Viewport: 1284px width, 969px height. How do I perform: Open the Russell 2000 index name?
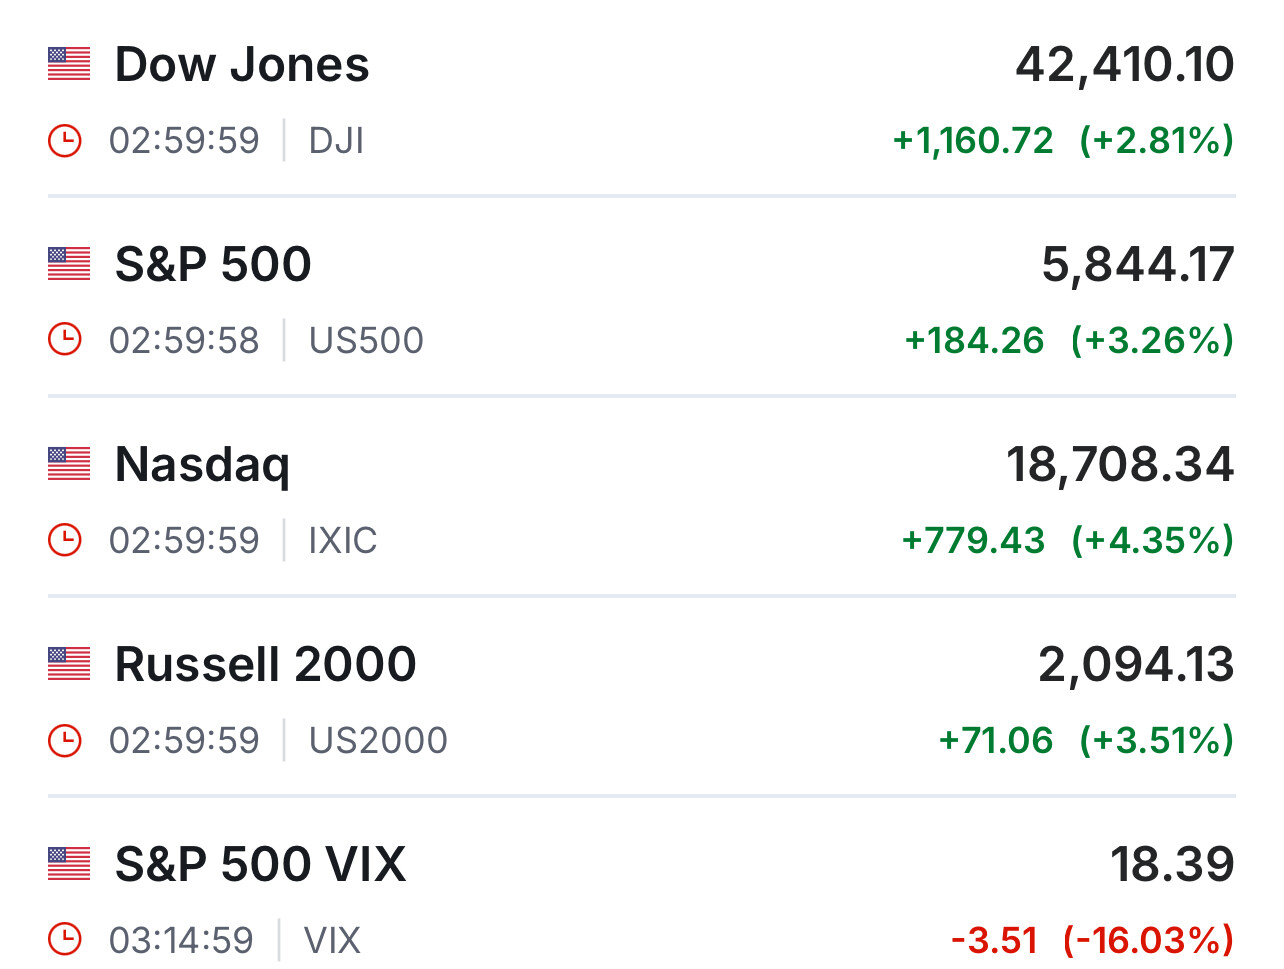point(265,664)
